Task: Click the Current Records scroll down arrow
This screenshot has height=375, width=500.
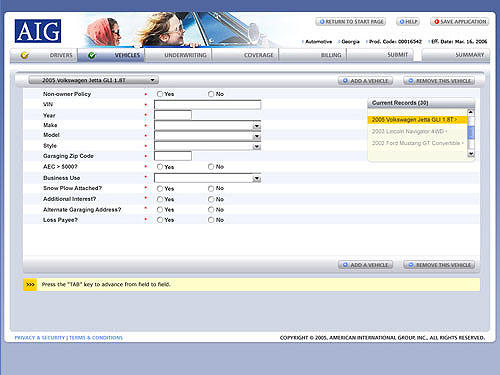Action: pos(471,154)
